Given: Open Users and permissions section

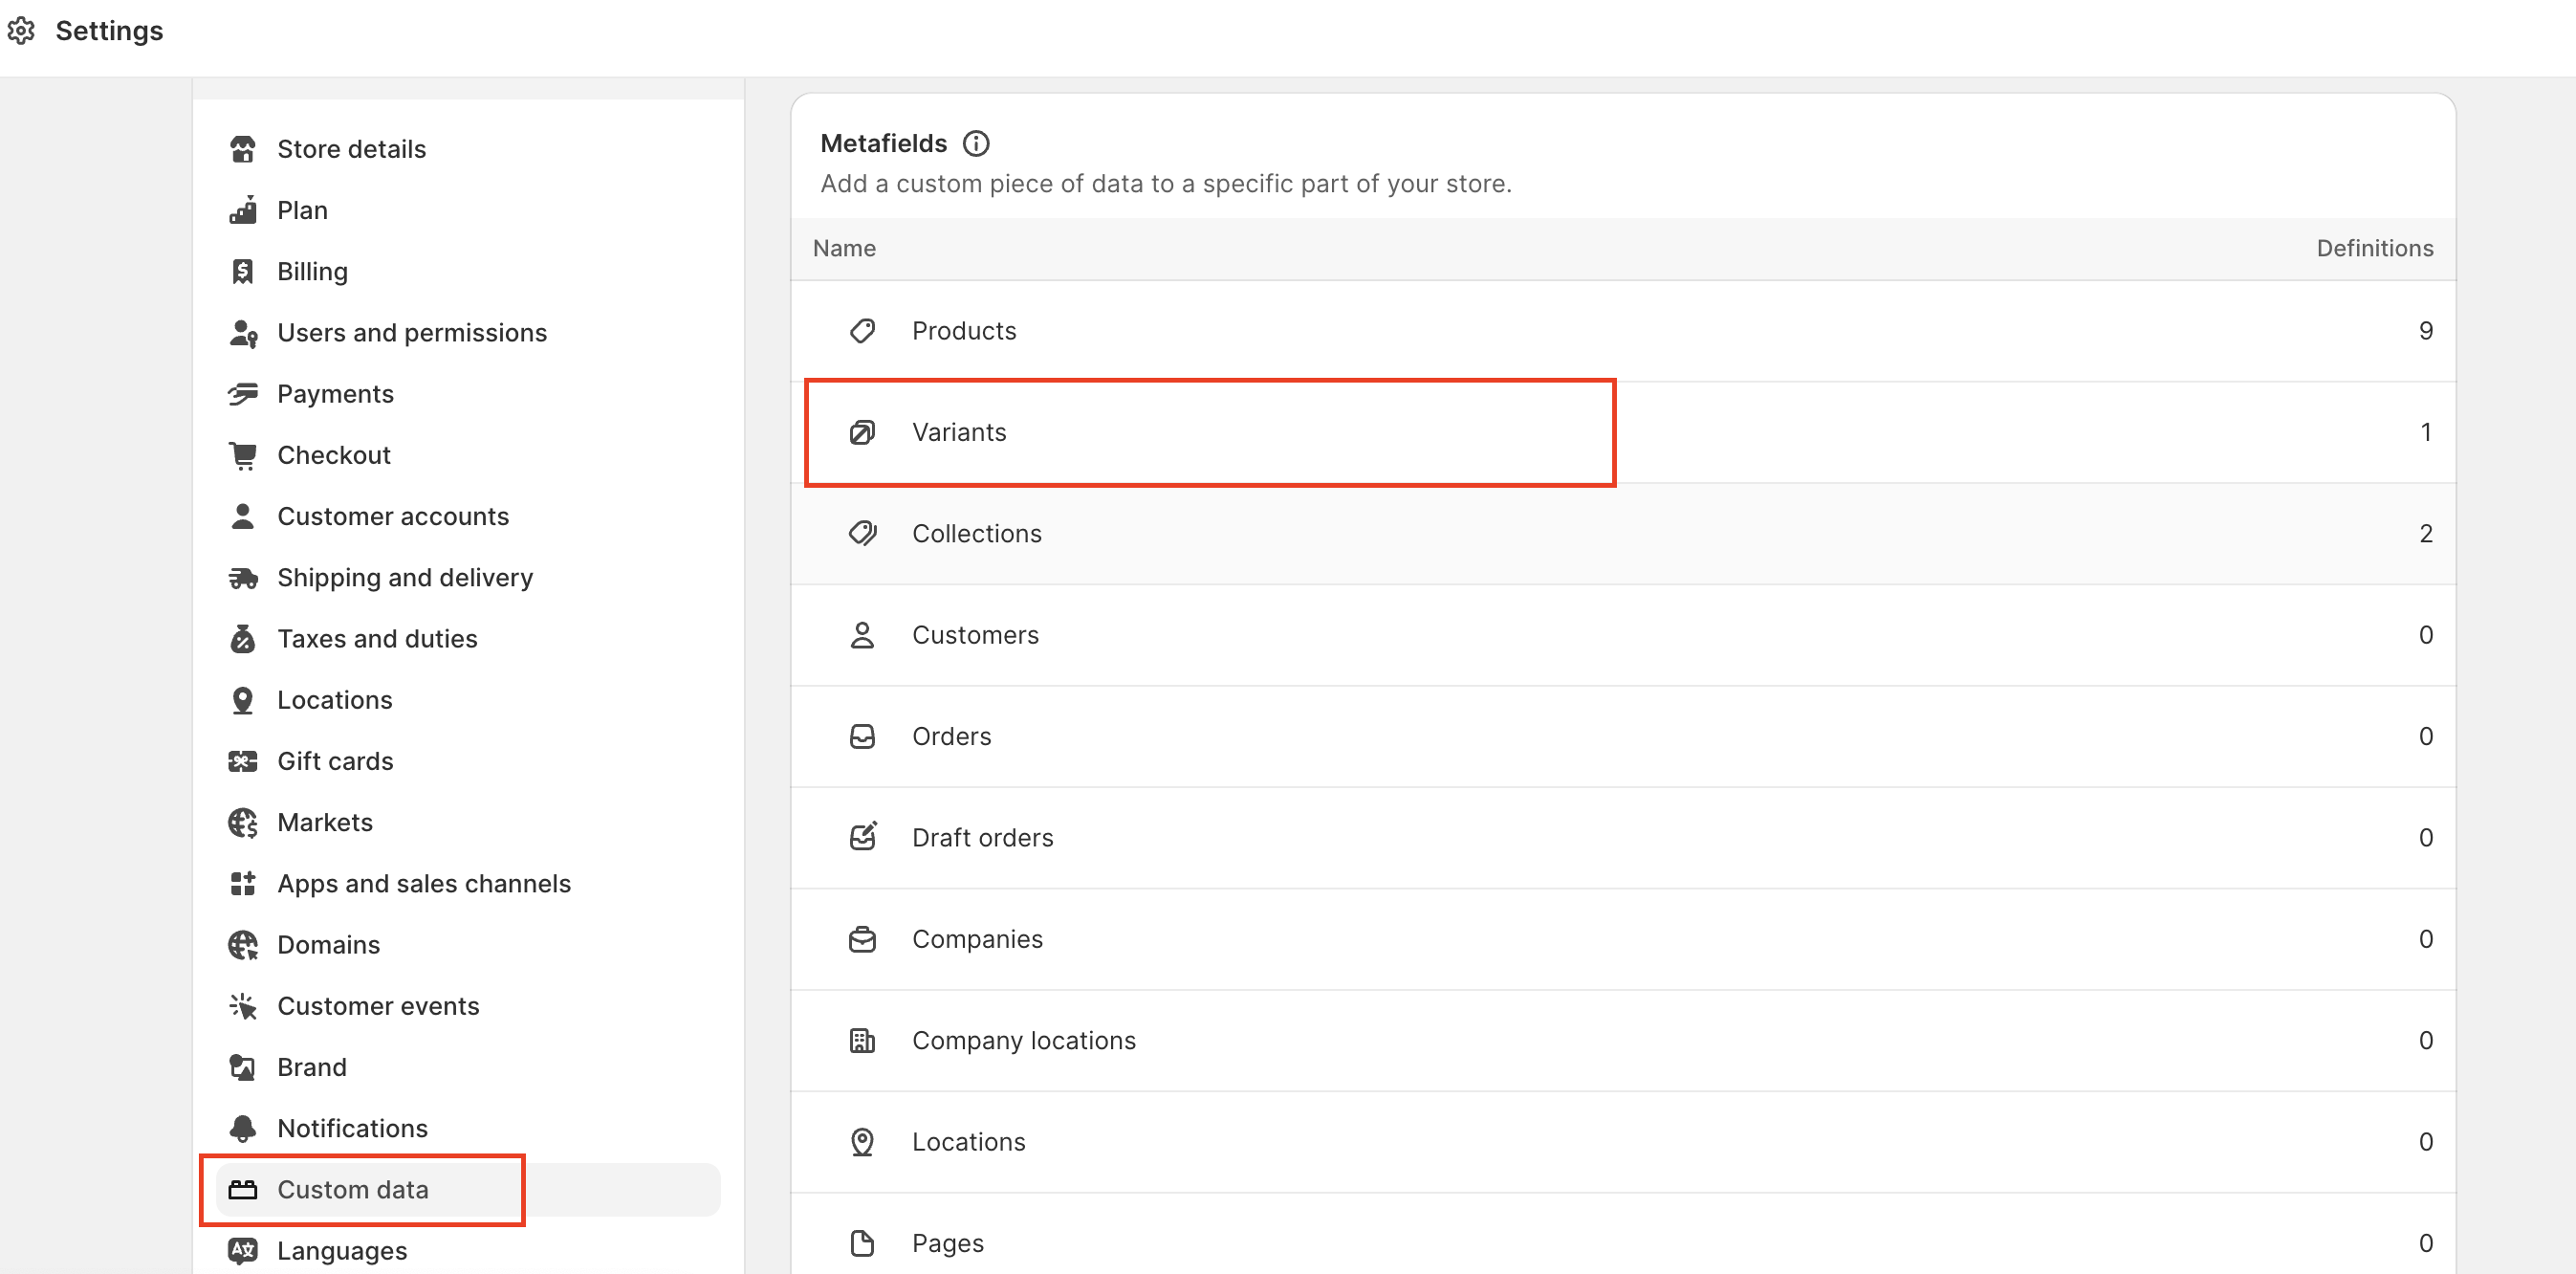Looking at the screenshot, I should (x=411, y=333).
